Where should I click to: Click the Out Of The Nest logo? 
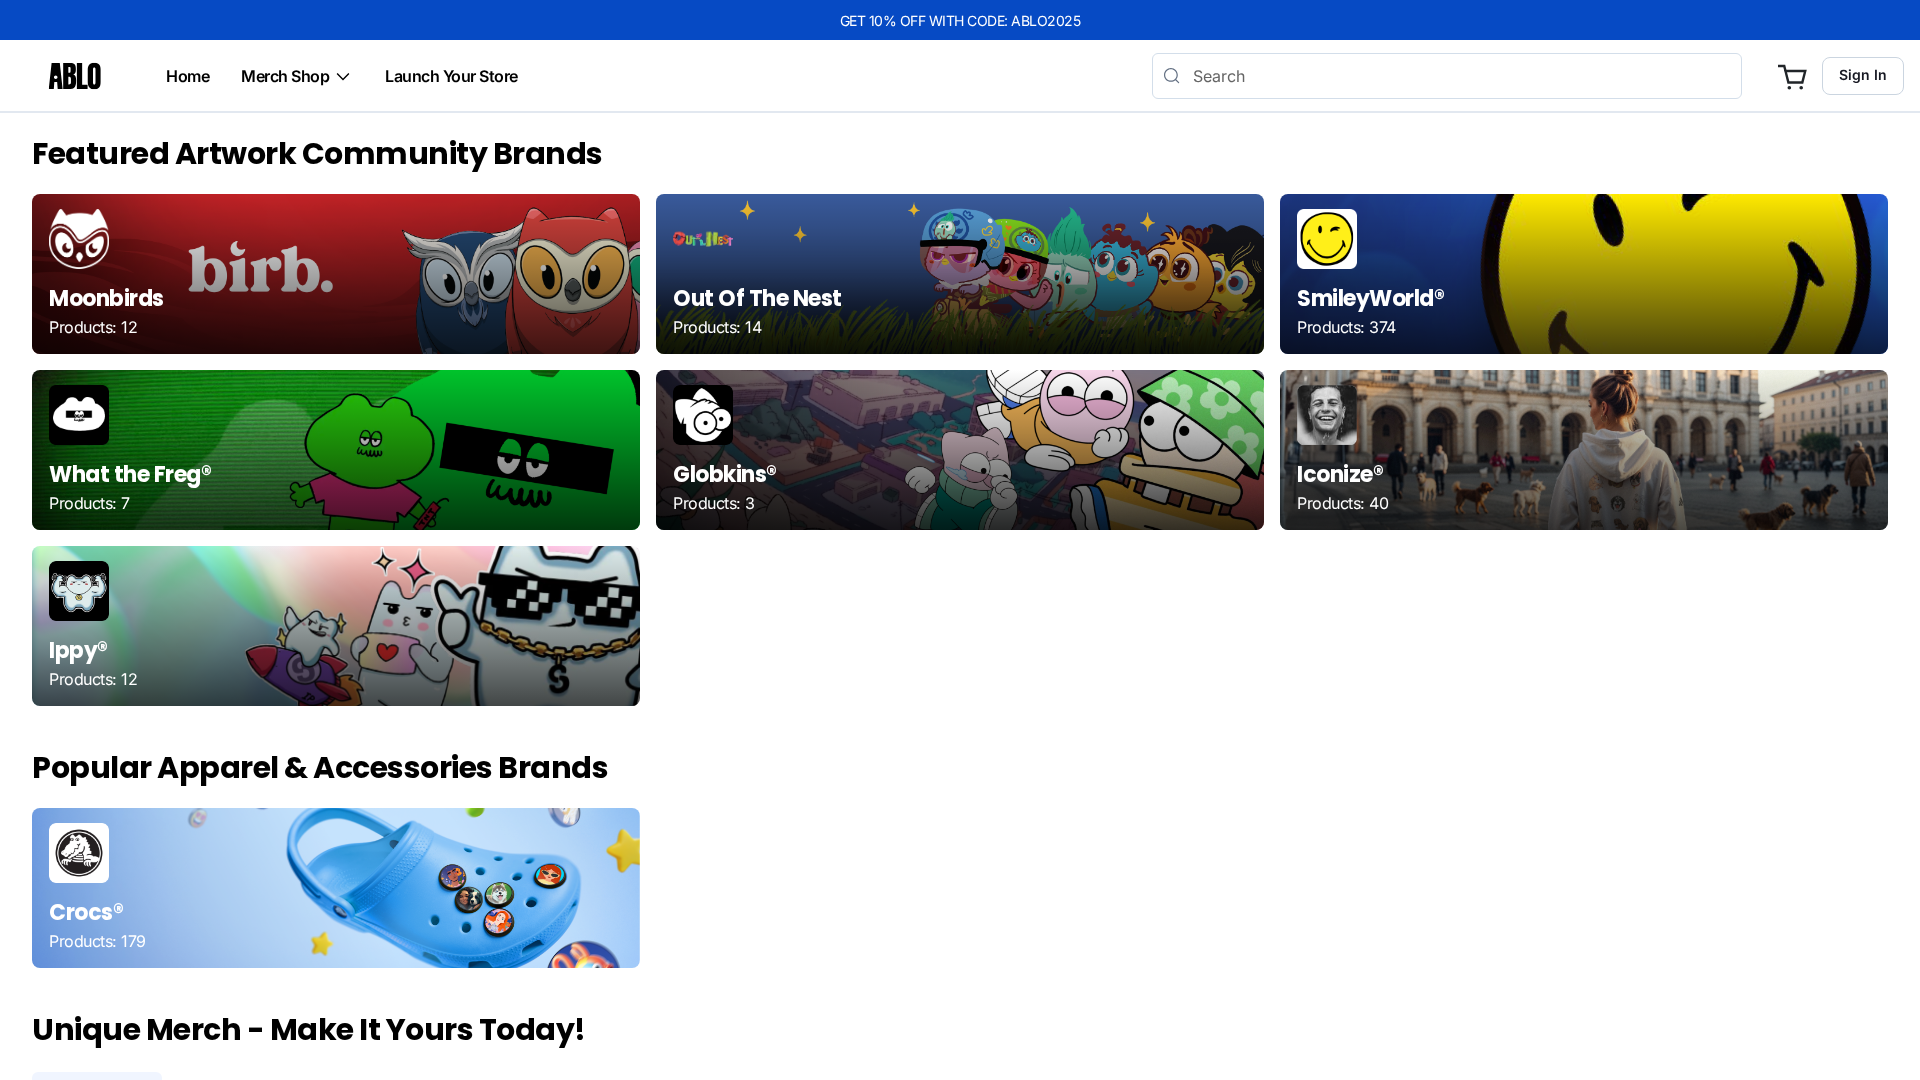click(703, 238)
